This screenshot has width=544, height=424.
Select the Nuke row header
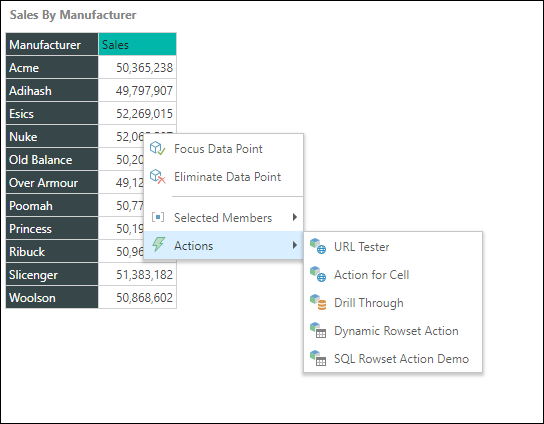pyautogui.click(x=52, y=136)
